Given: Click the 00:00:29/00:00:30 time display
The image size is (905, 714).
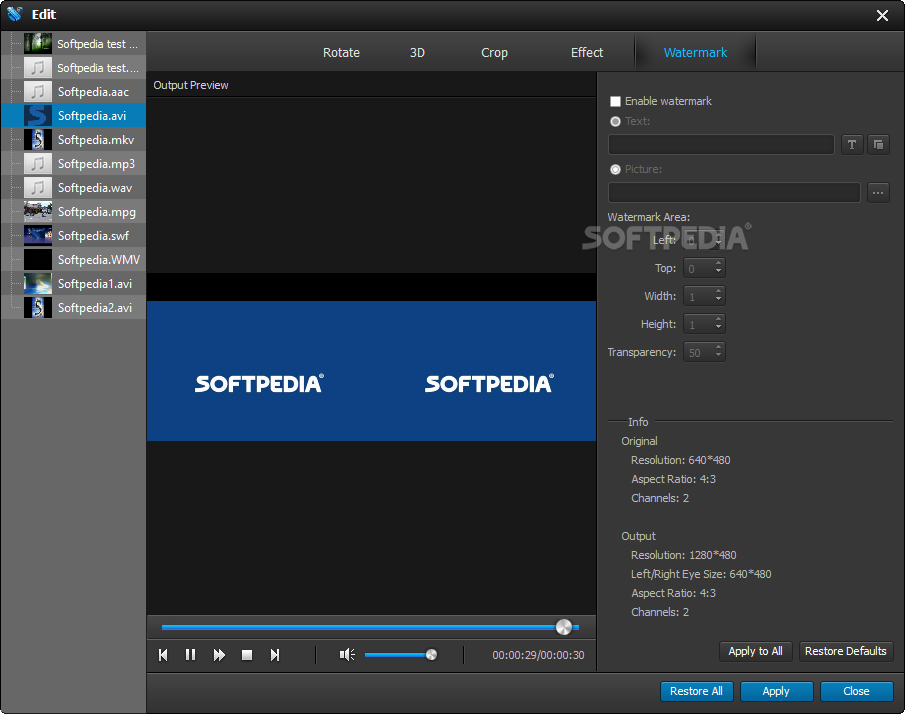Looking at the screenshot, I should 538,655.
